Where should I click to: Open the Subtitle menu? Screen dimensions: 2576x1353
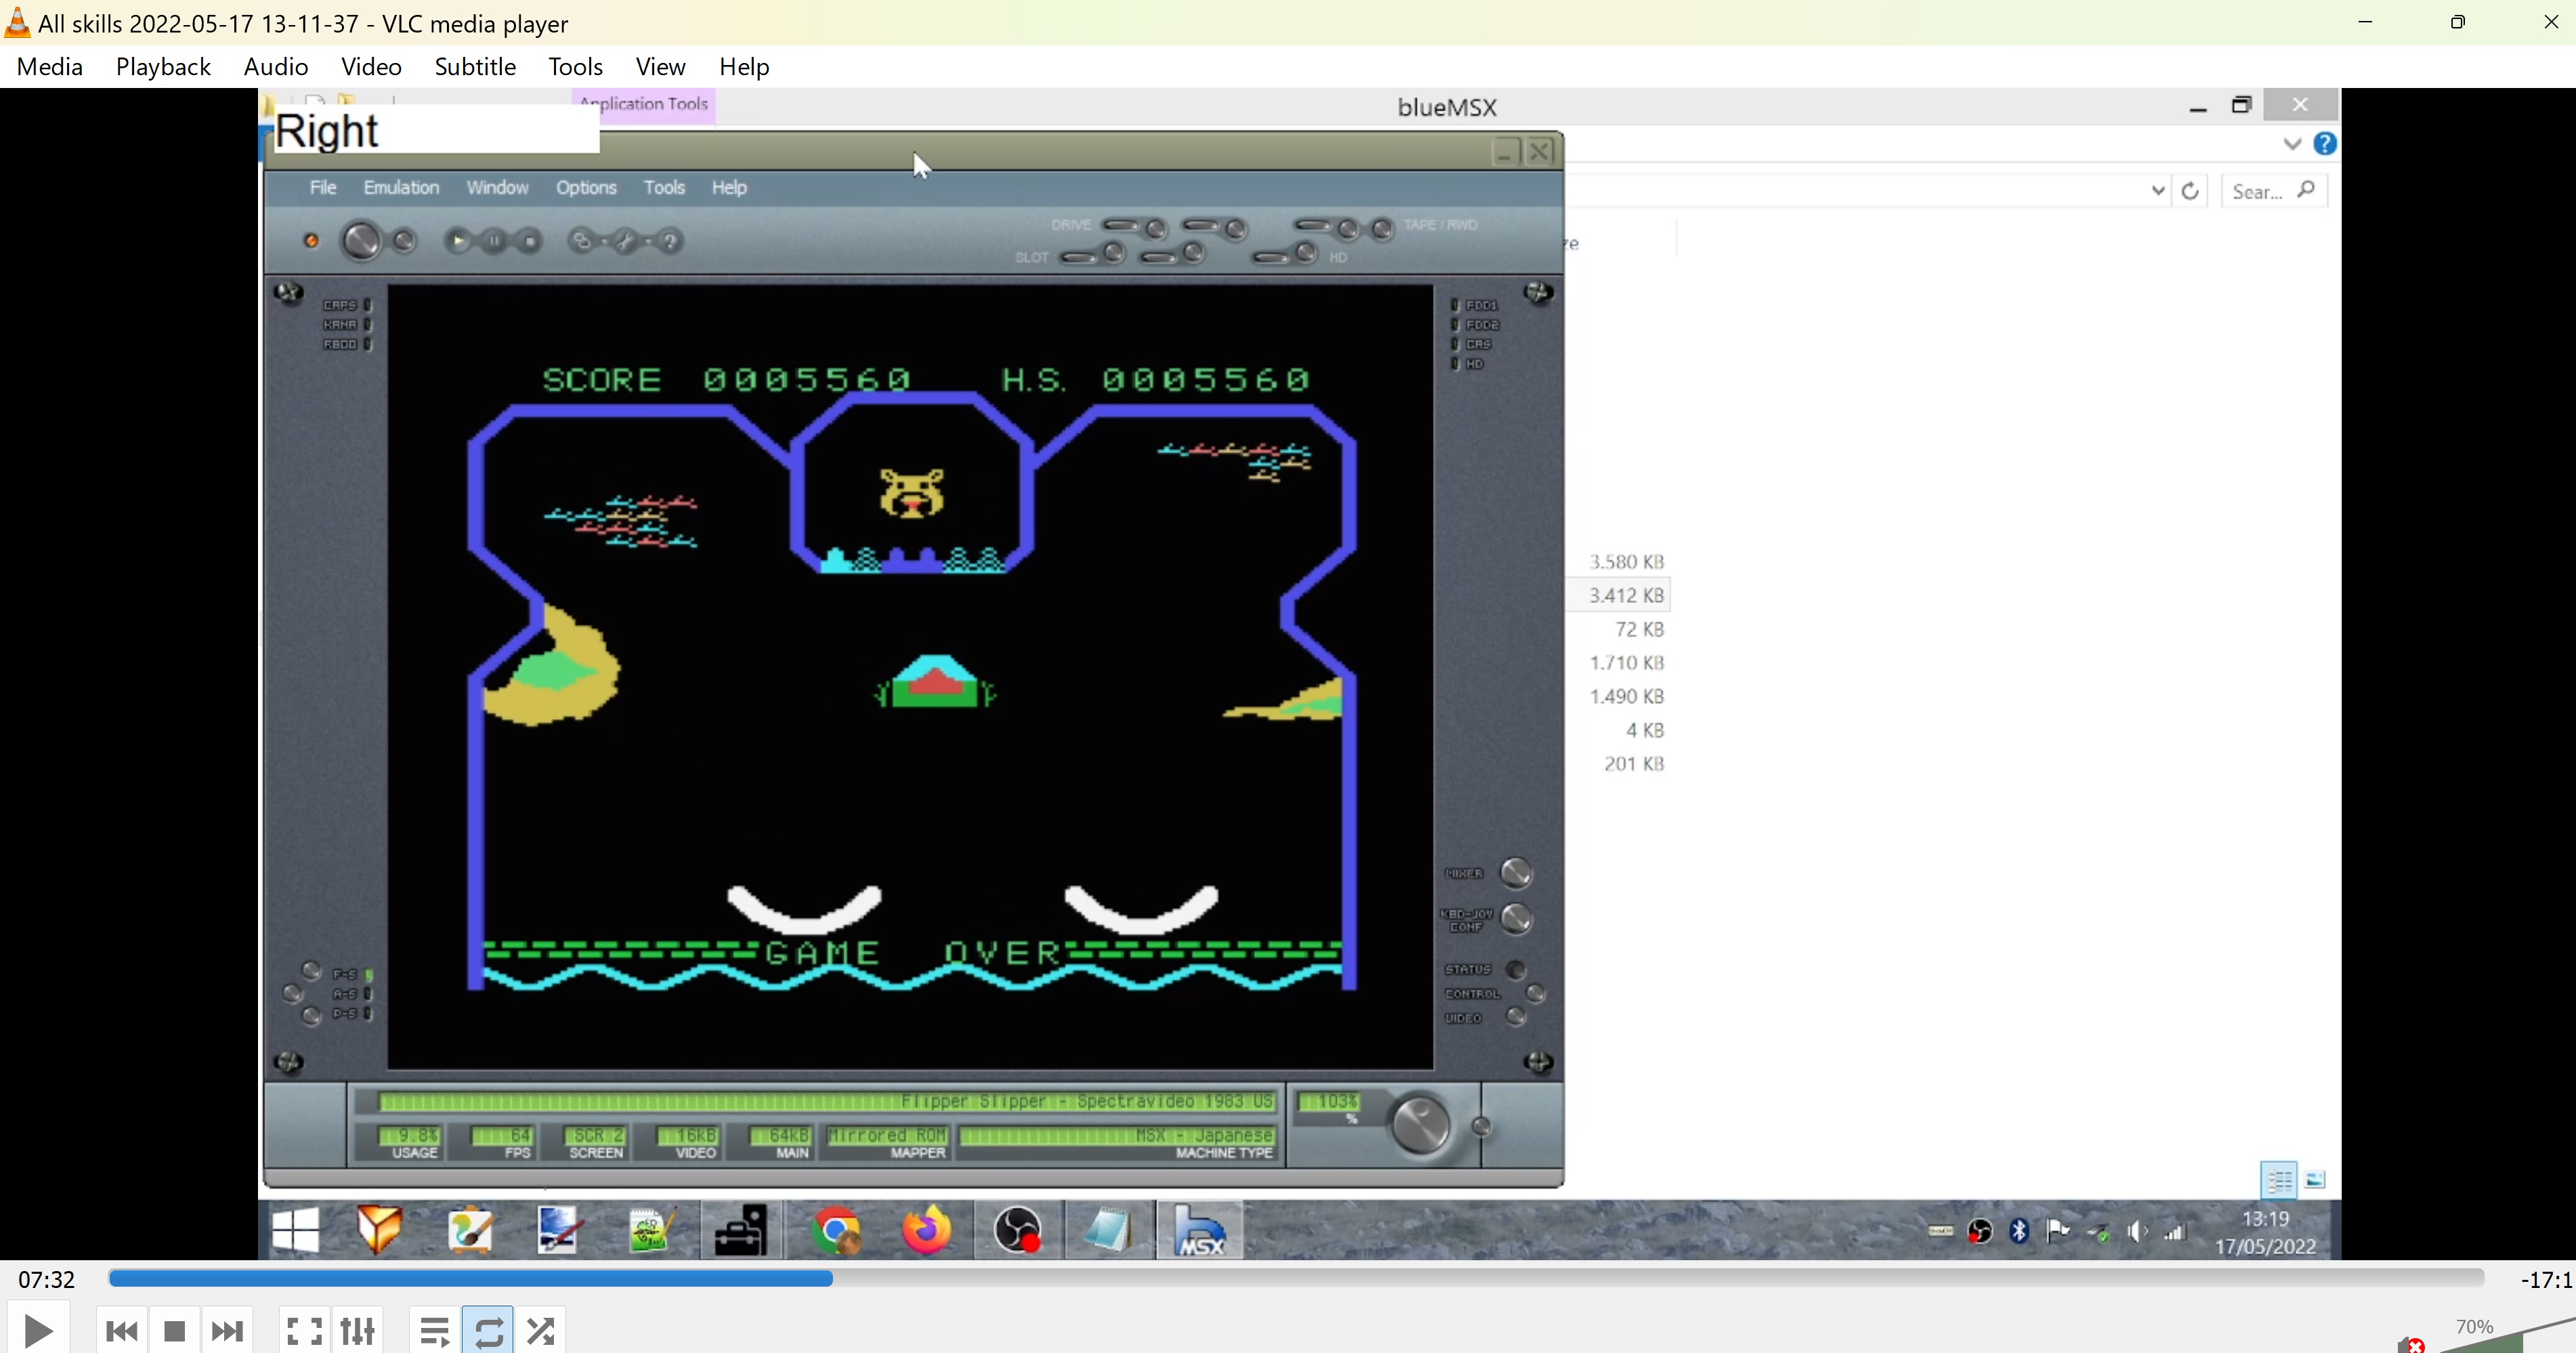click(475, 67)
